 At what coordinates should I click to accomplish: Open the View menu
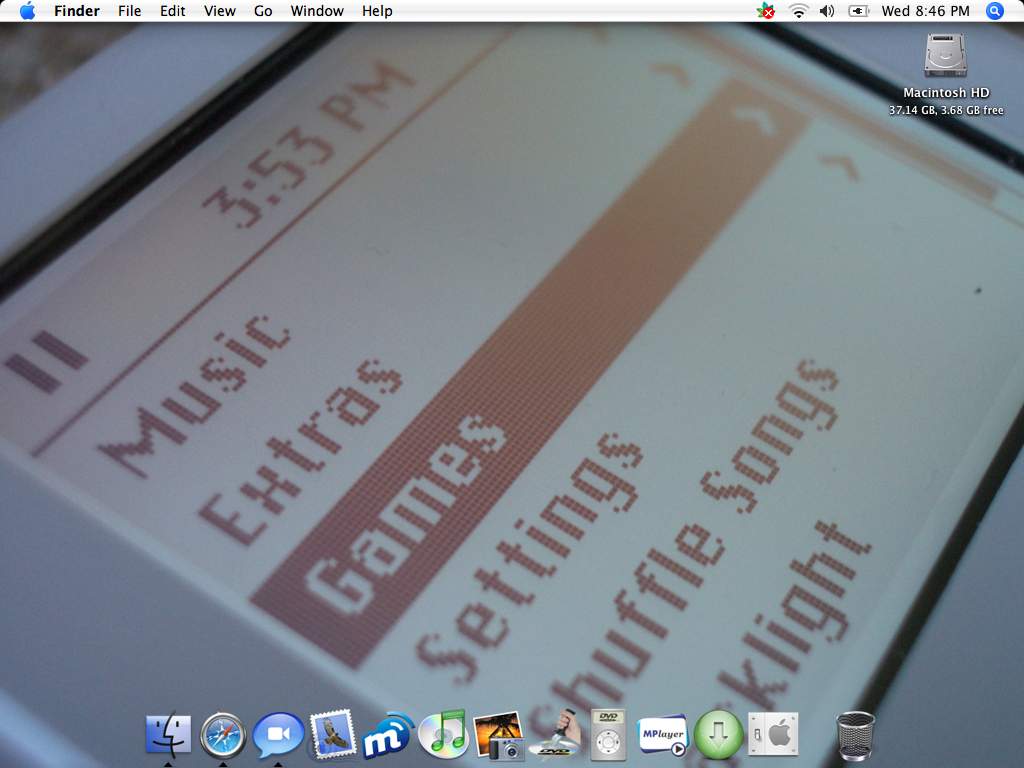click(219, 11)
